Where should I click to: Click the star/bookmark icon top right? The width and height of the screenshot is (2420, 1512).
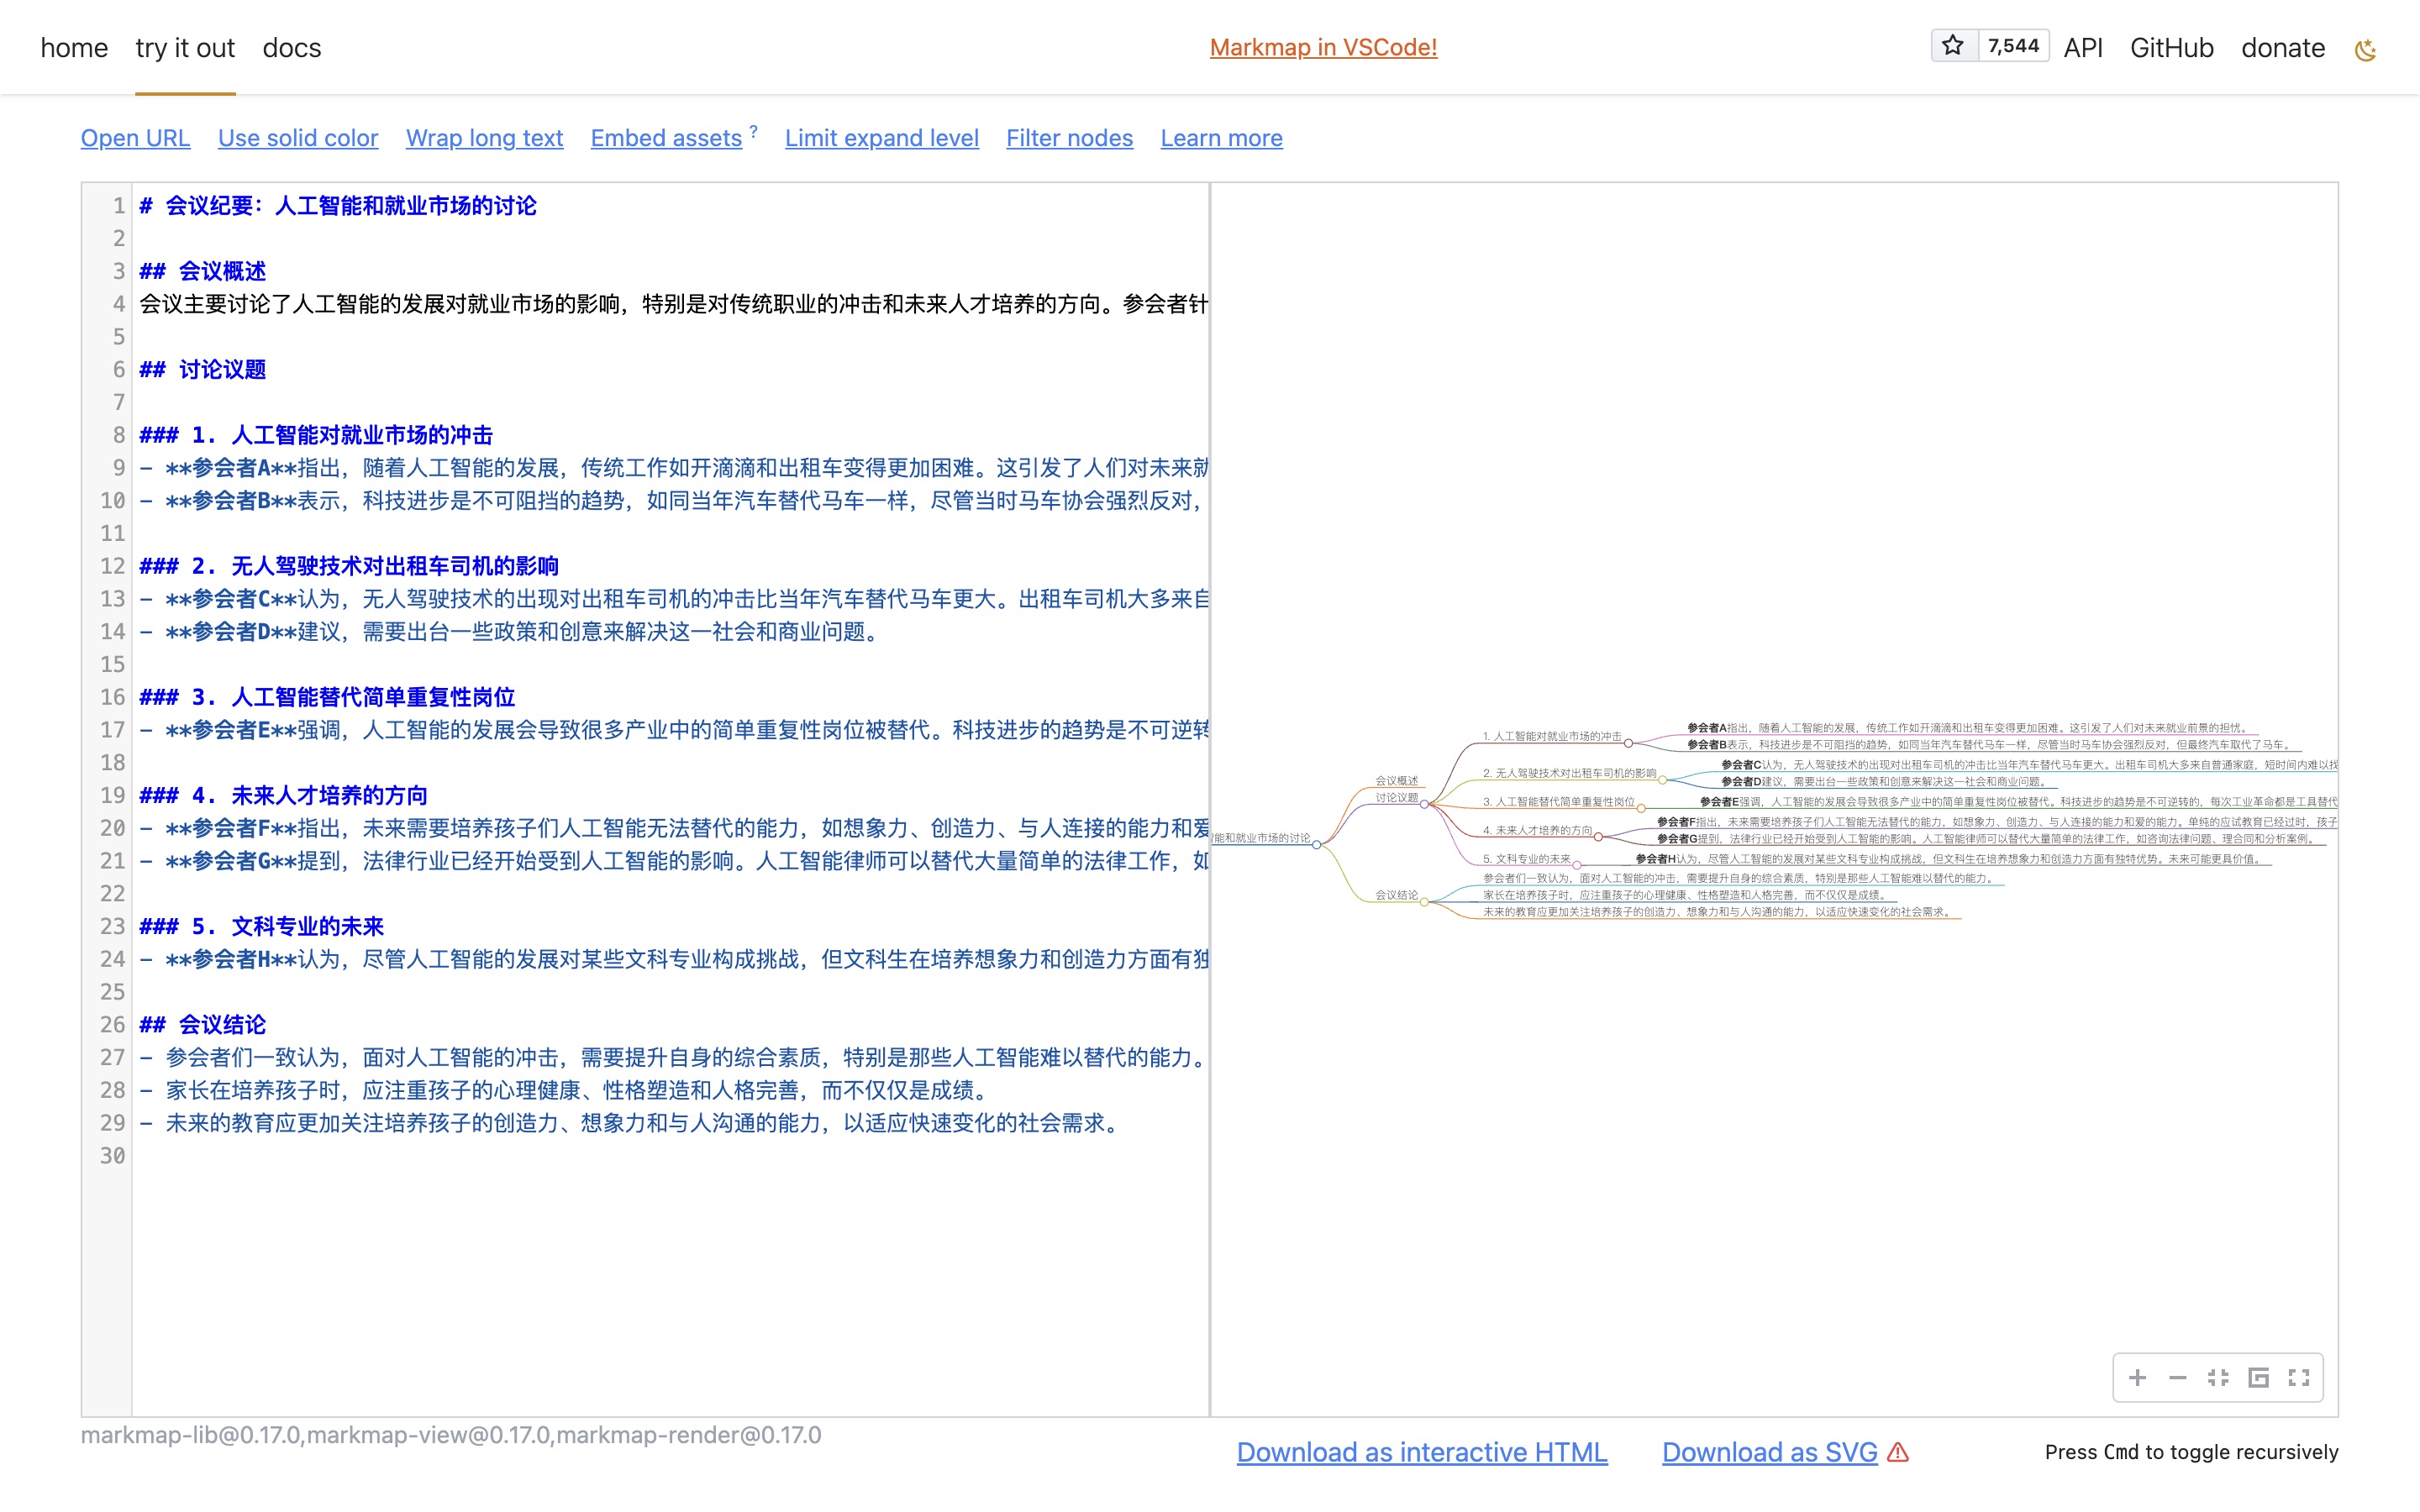(x=1954, y=47)
